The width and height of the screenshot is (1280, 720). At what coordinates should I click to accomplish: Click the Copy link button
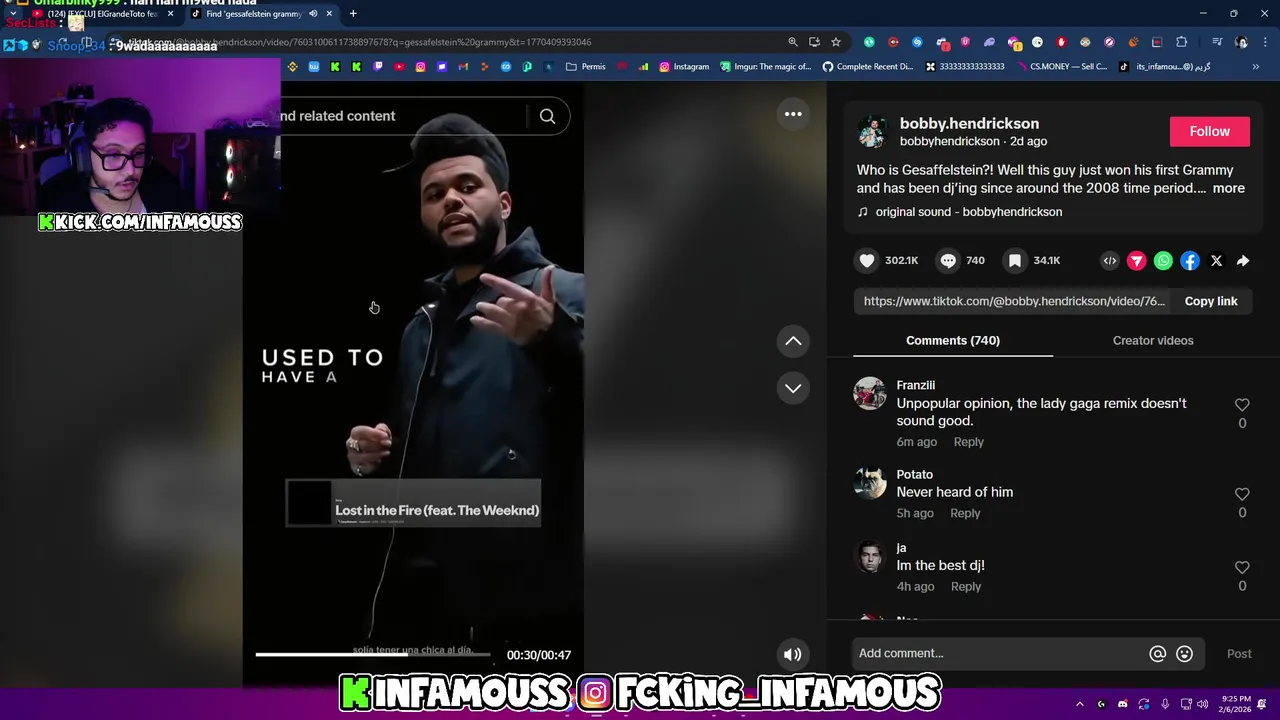click(x=1211, y=301)
